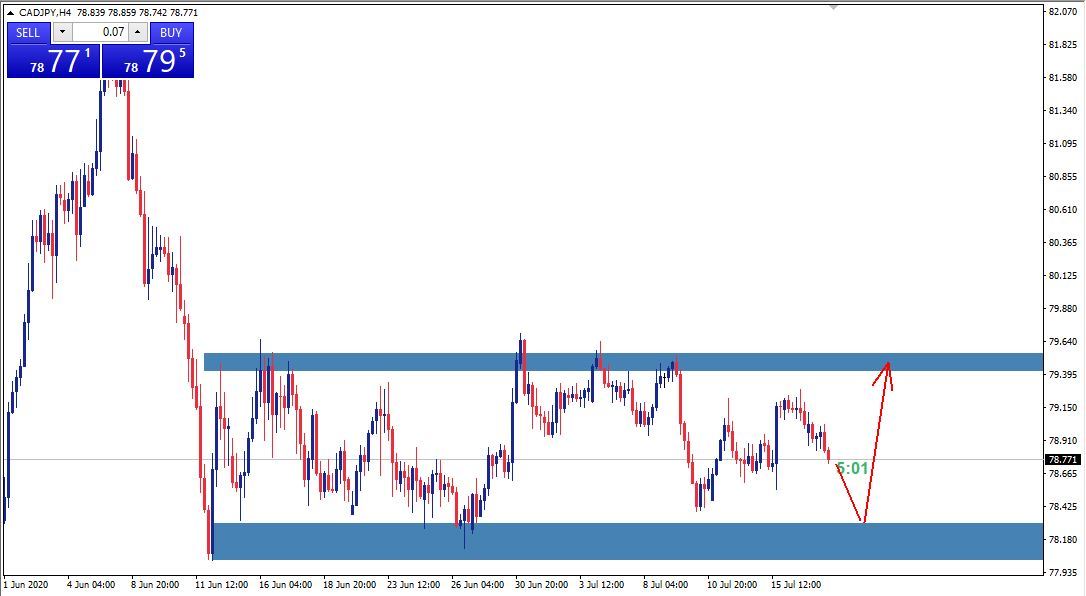
Task: Collapse one-click trading panel triangle icon
Action: coord(10,12)
